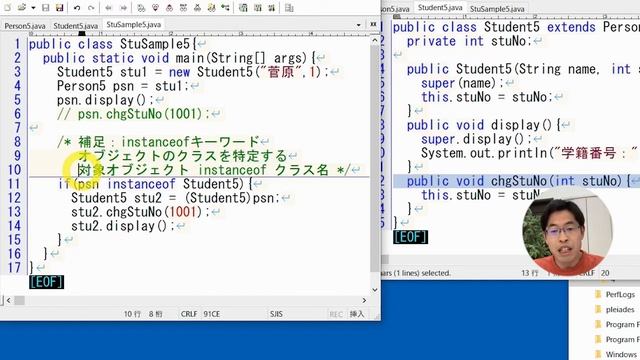Select Student5.java tab in right editor window

(440, 8)
